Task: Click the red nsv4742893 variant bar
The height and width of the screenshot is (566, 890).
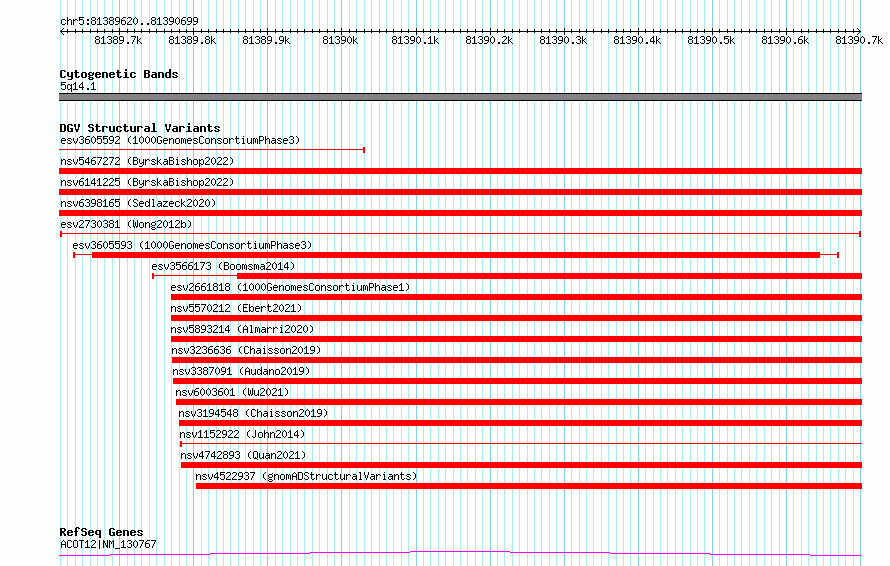Action: click(522, 465)
